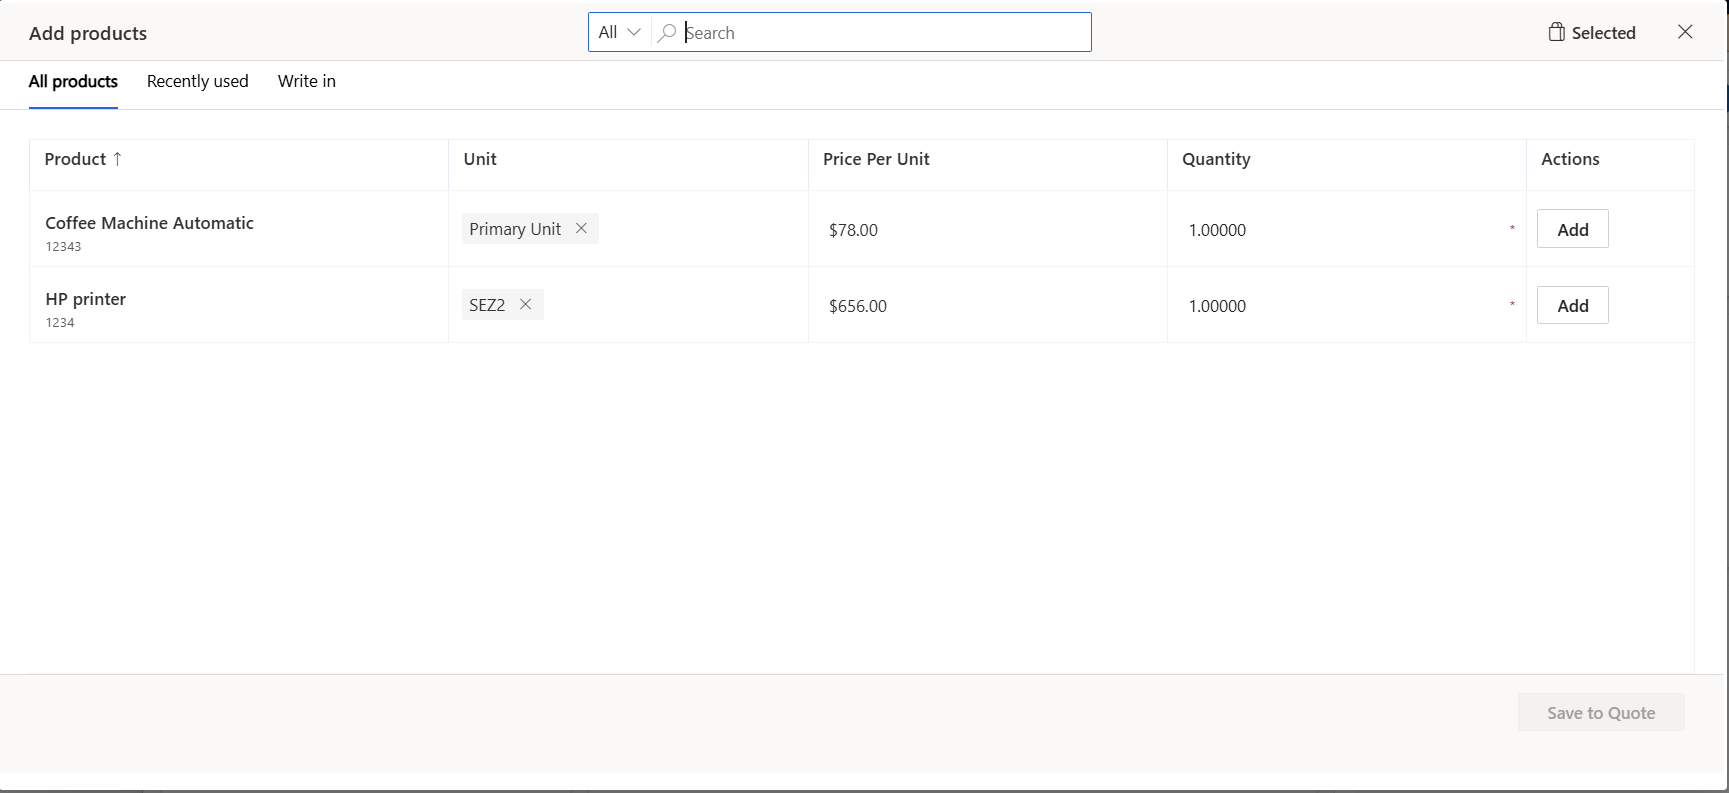Select HP printer product name
The width and height of the screenshot is (1729, 793).
85,299
